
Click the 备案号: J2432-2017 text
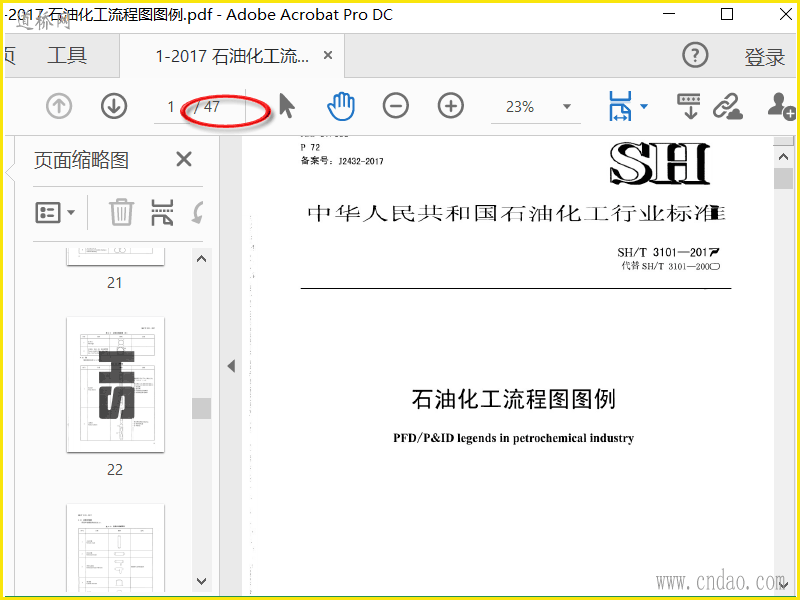tap(342, 161)
